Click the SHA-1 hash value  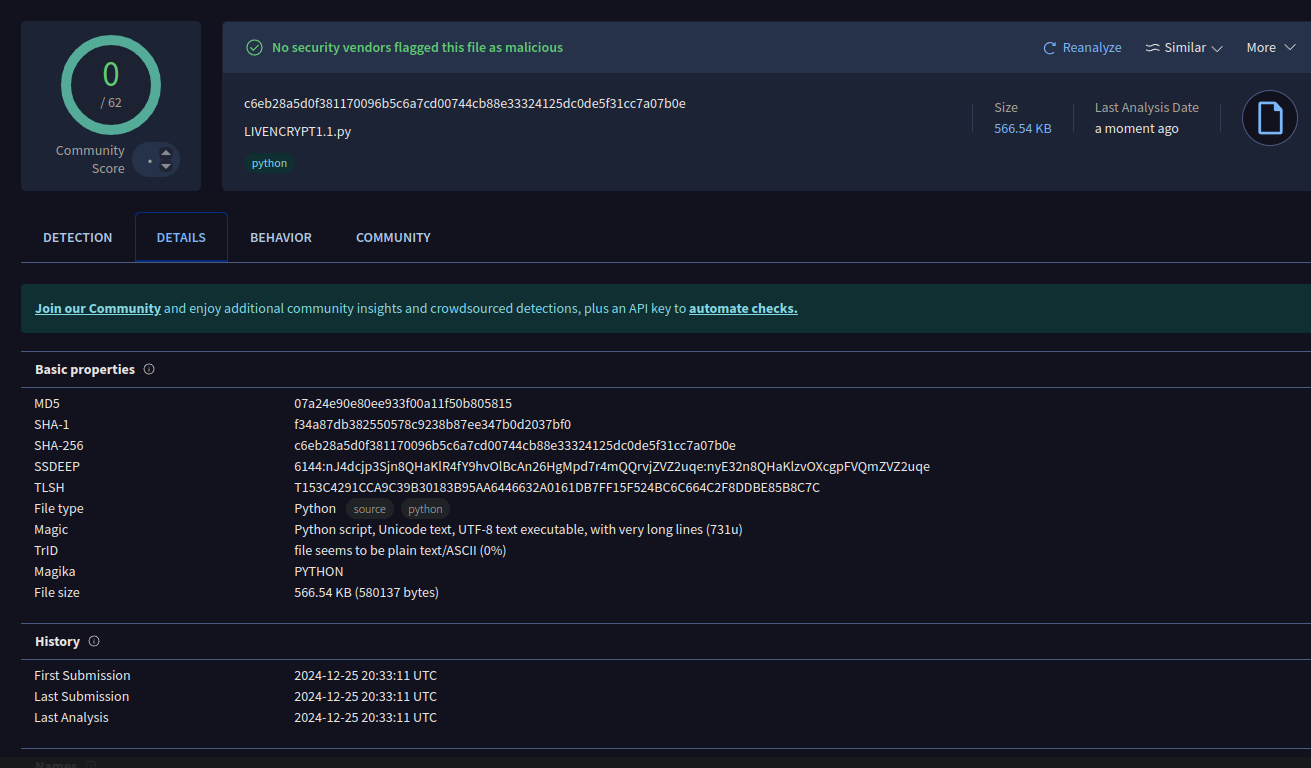(x=433, y=424)
